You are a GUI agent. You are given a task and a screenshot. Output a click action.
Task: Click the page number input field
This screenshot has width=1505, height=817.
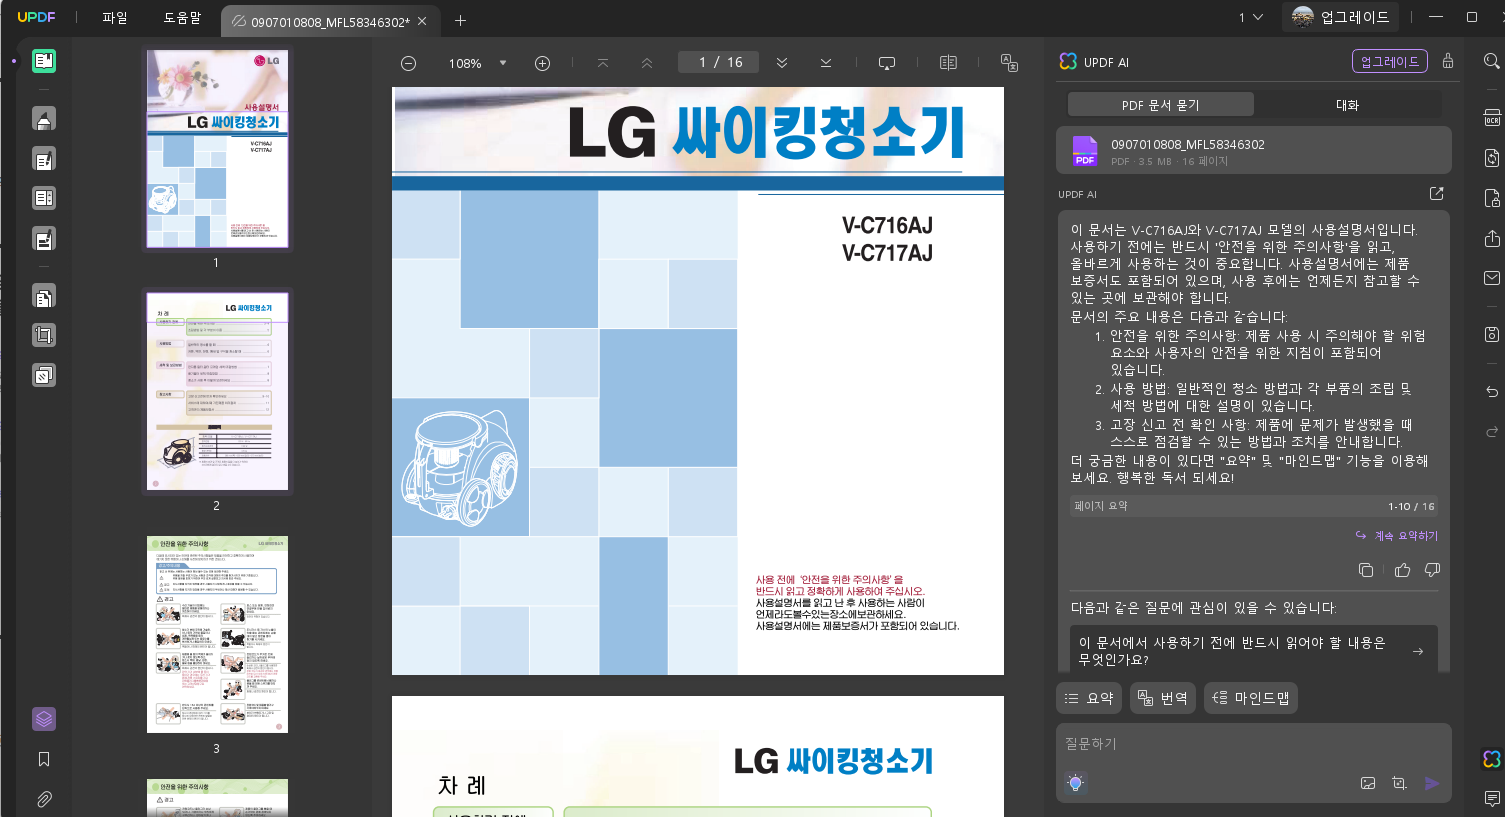718,62
